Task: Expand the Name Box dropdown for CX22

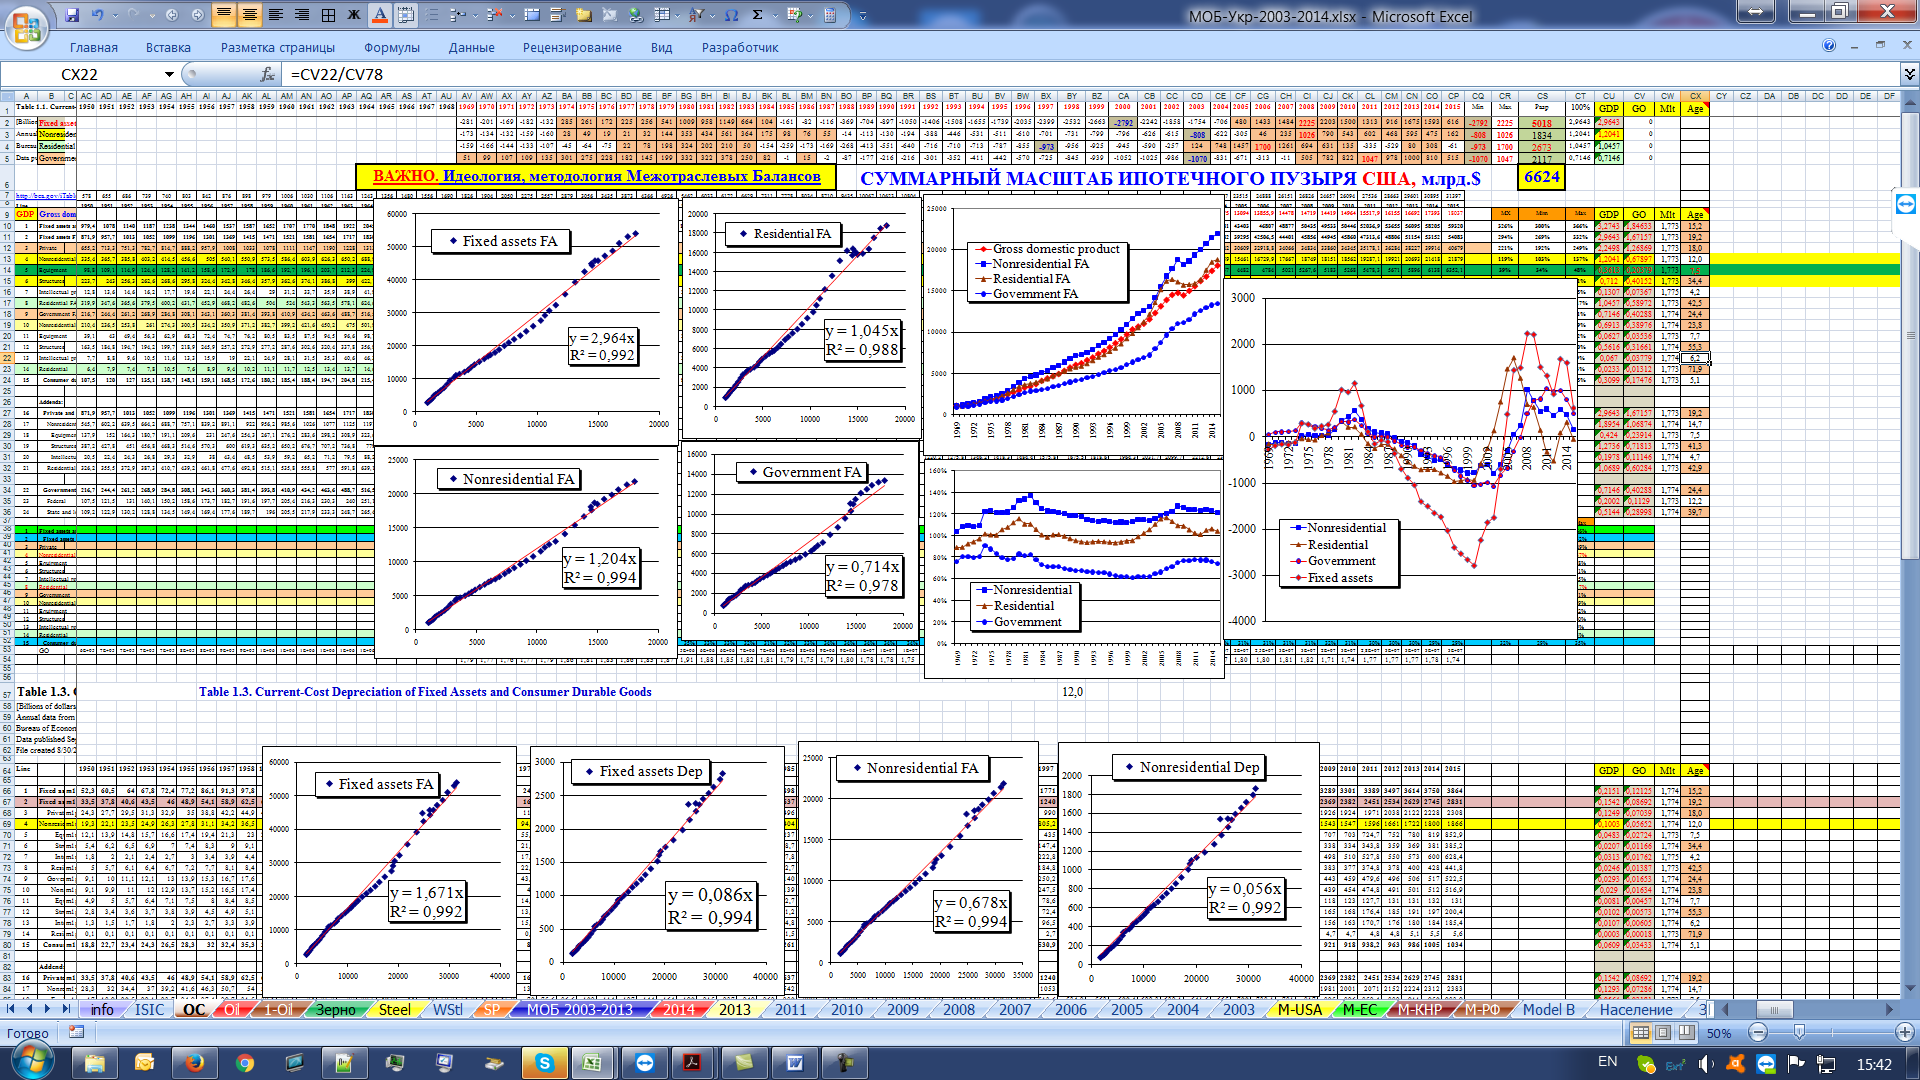Action: click(169, 75)
